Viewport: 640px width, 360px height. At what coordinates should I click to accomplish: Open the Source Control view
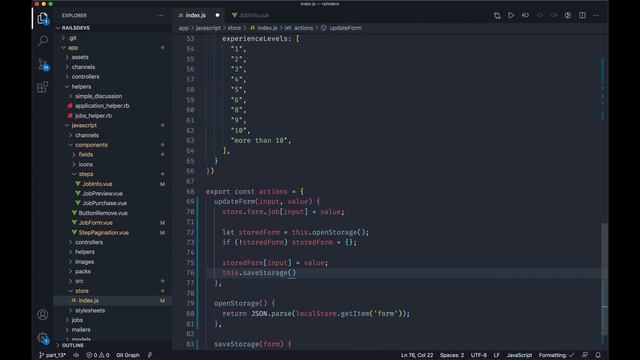[43, 64]
